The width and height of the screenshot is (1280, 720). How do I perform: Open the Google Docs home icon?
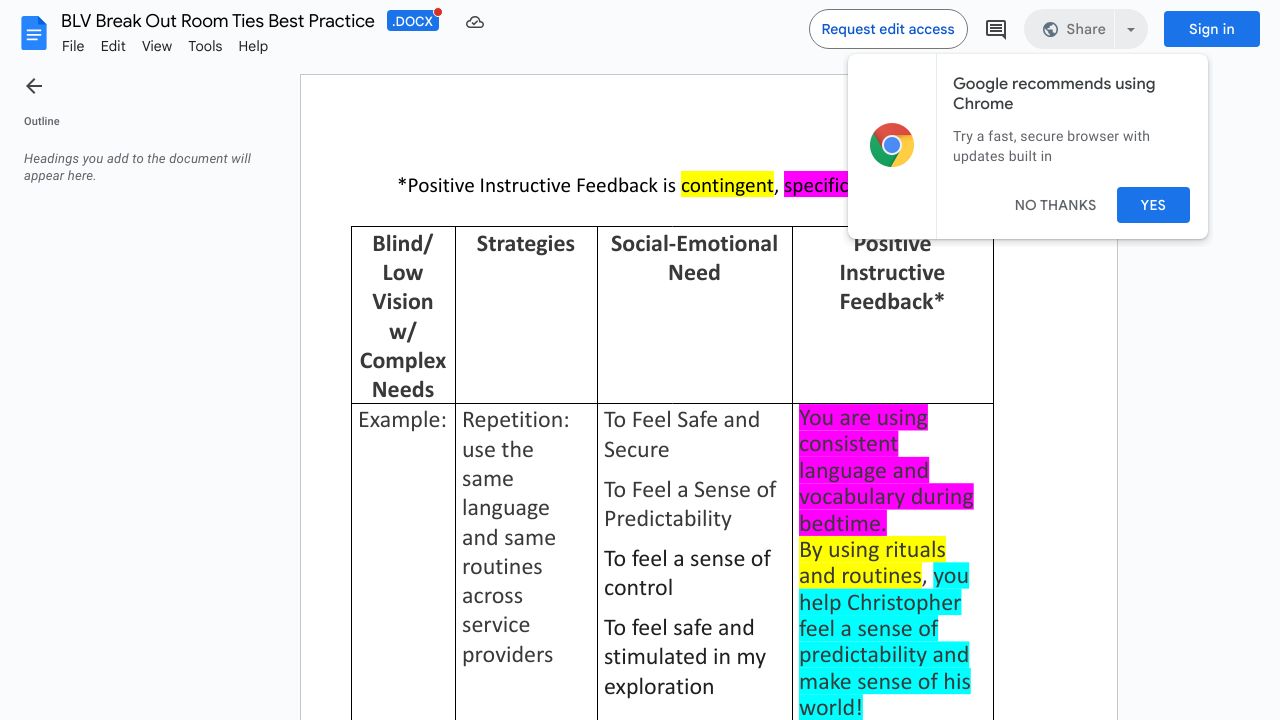(34, 33)
